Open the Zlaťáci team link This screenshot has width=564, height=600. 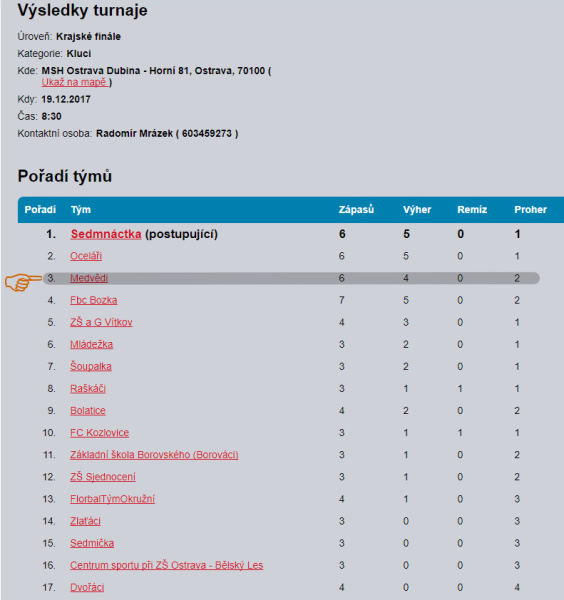85,521
